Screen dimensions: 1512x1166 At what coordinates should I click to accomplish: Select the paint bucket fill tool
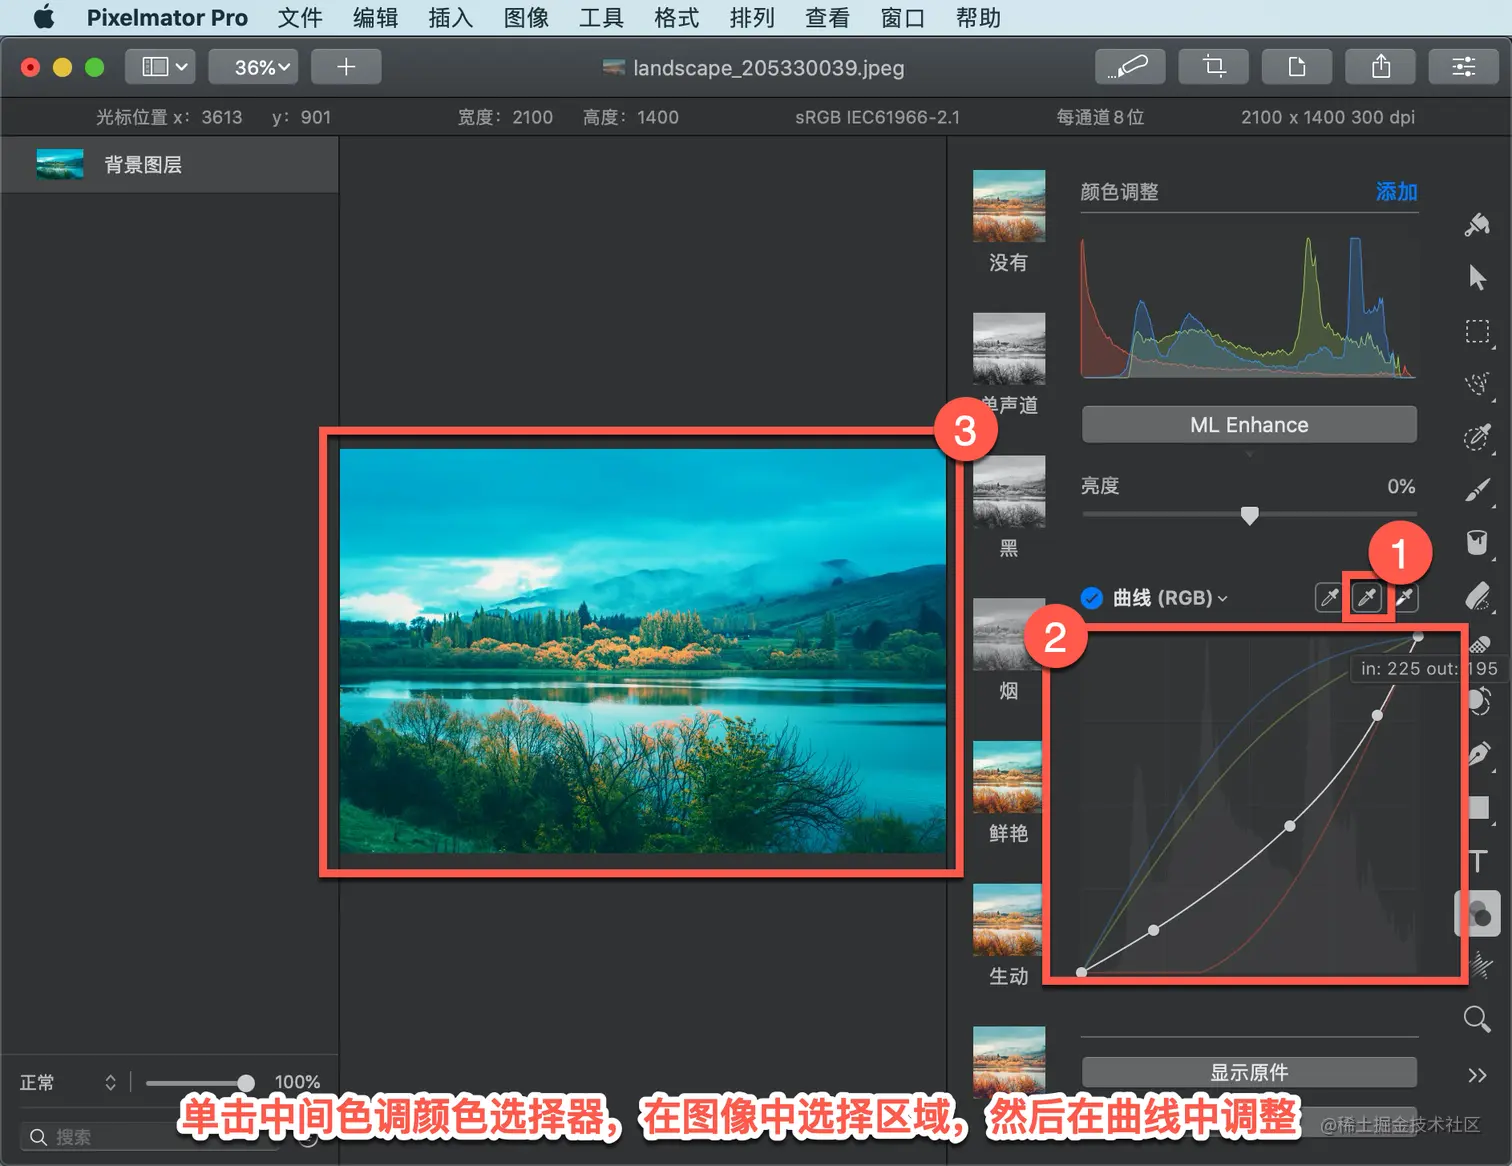point(1477,542)
